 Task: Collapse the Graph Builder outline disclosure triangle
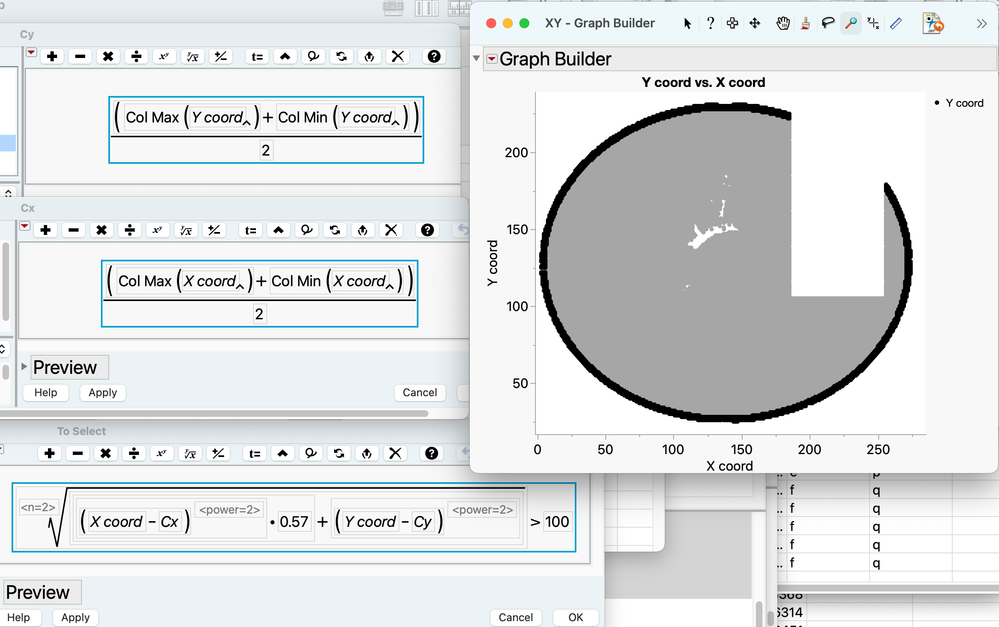[x=476, y=58]
